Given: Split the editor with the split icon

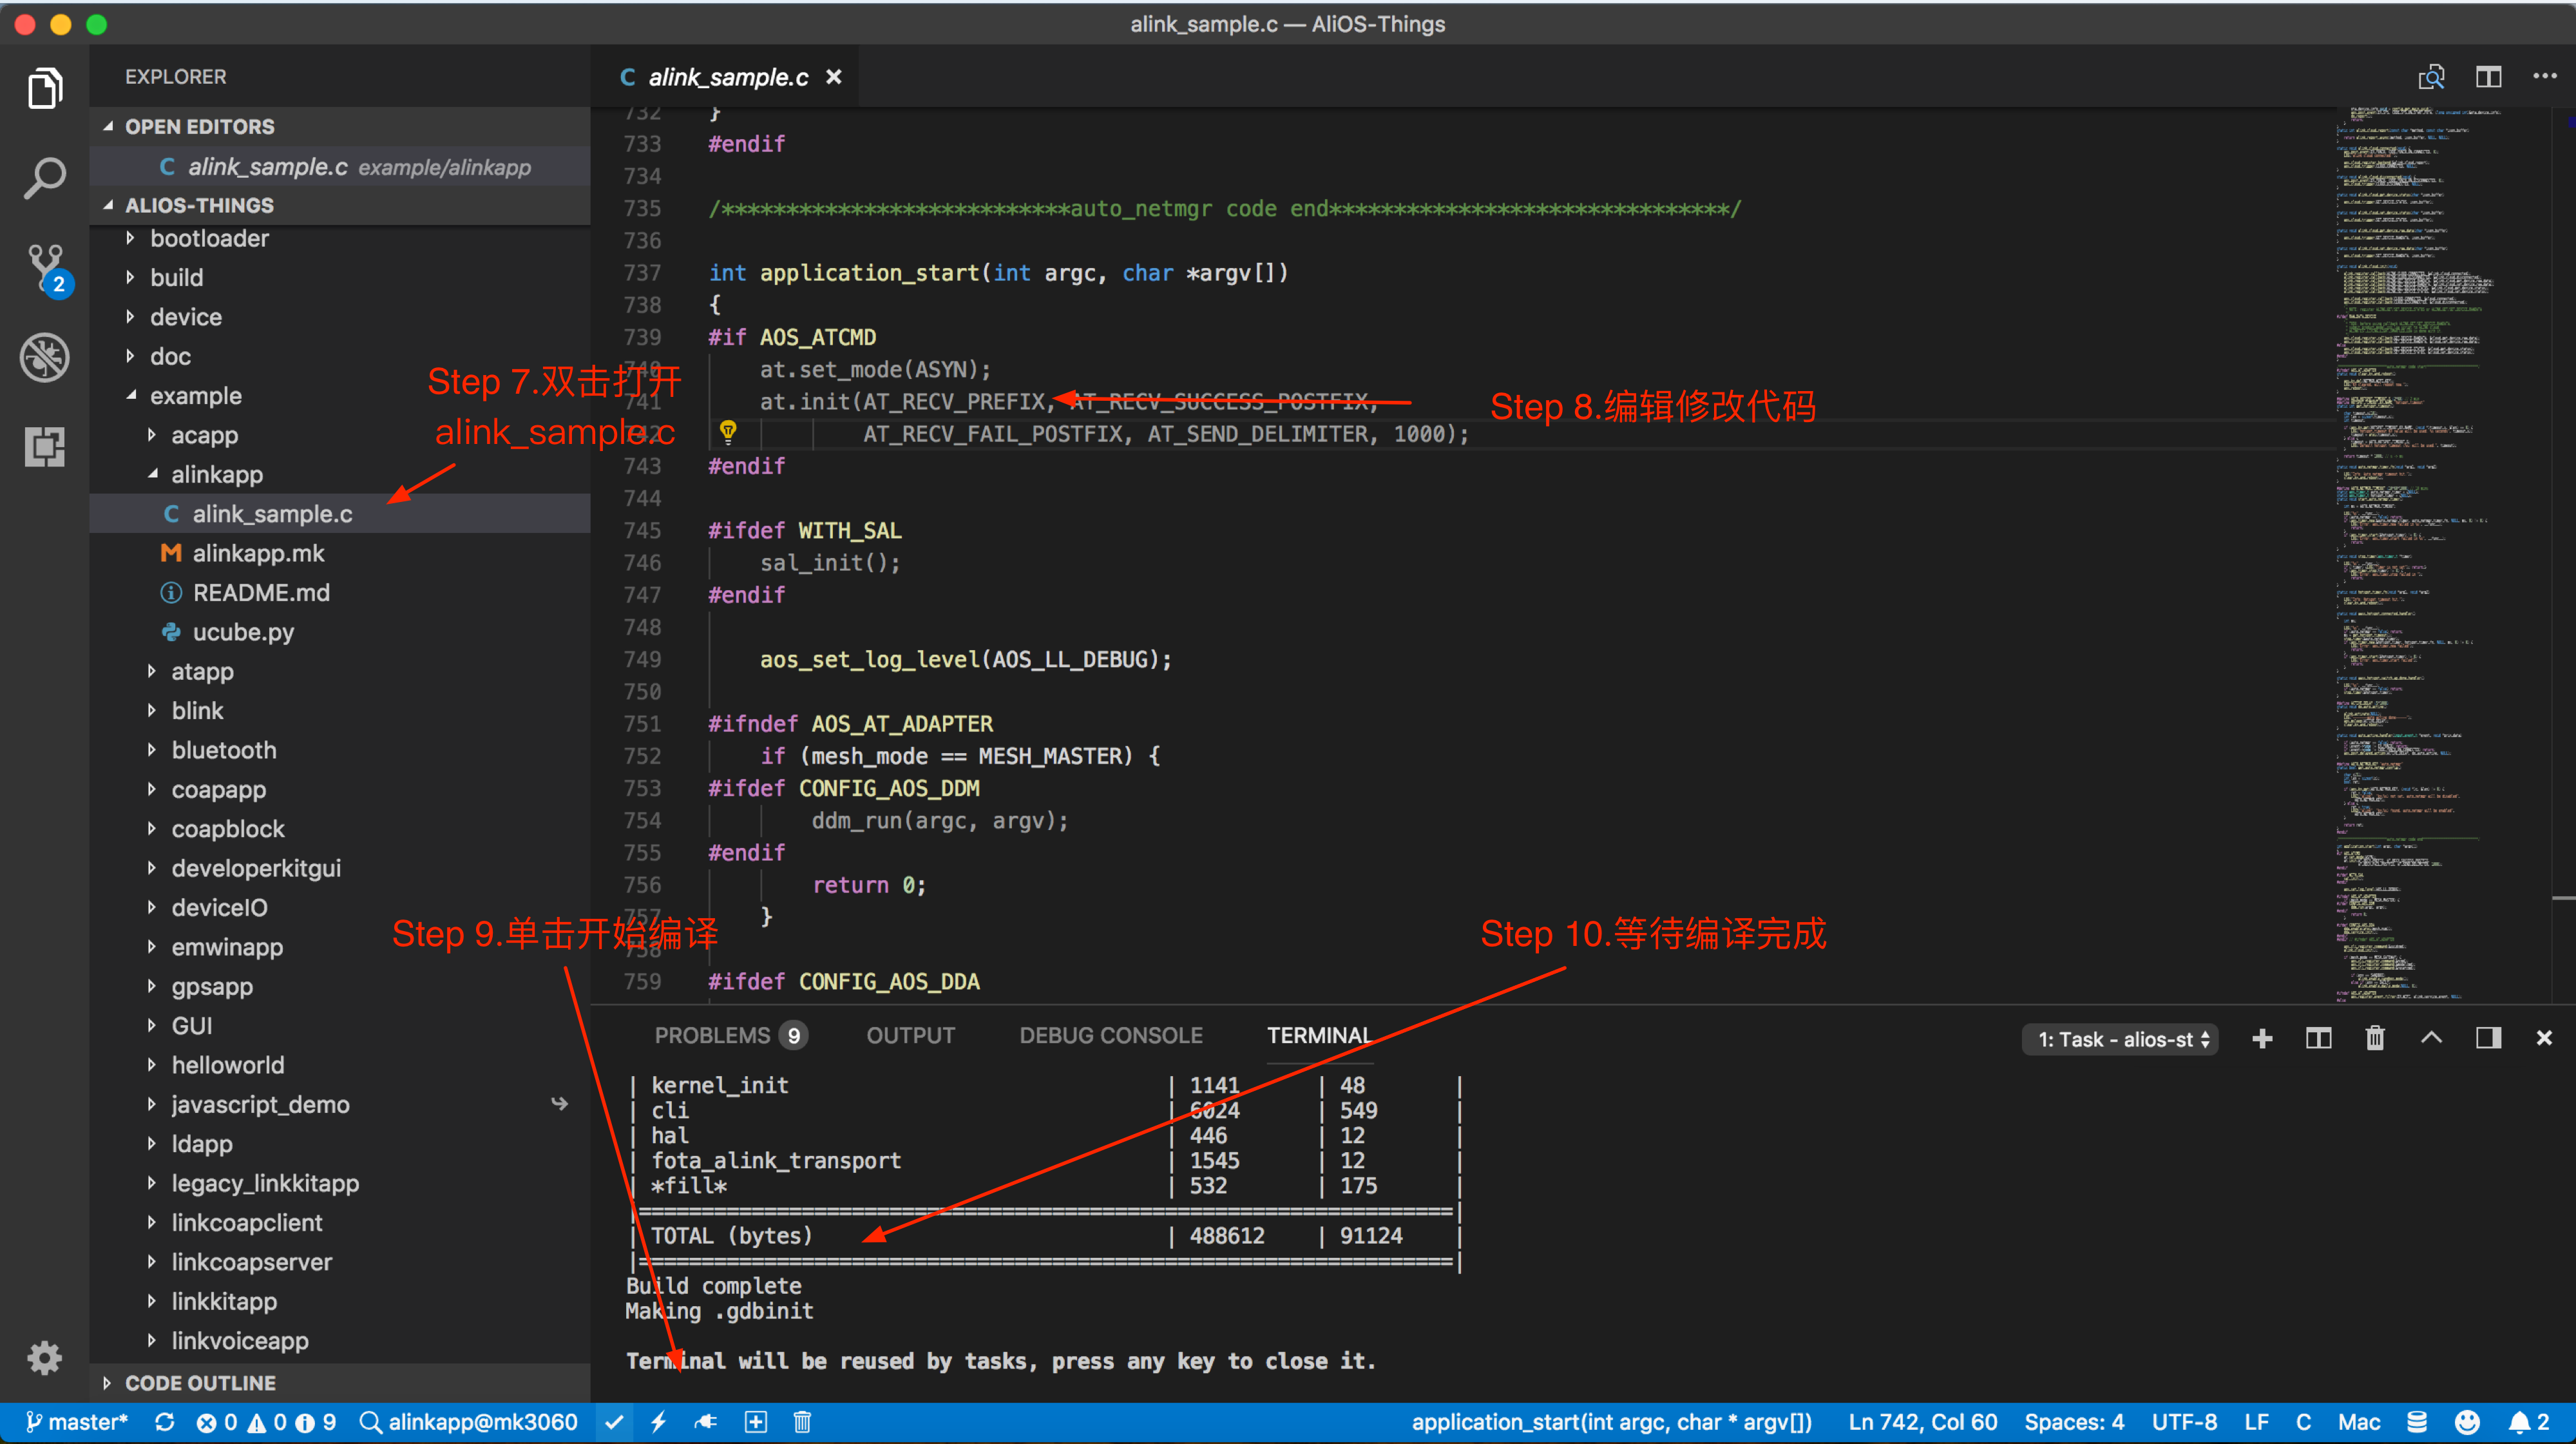Looking at the screenshot, I should [x=2488, y=77].
